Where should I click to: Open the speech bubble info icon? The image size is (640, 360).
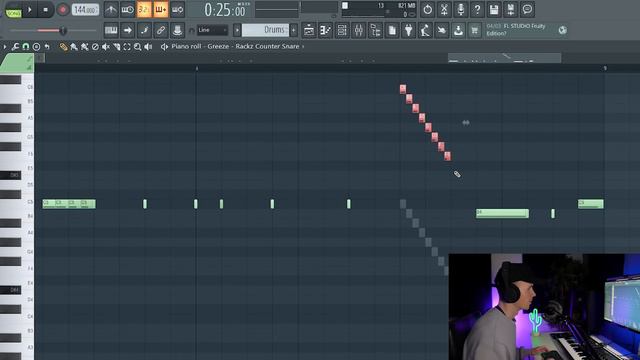pos(527,9)
